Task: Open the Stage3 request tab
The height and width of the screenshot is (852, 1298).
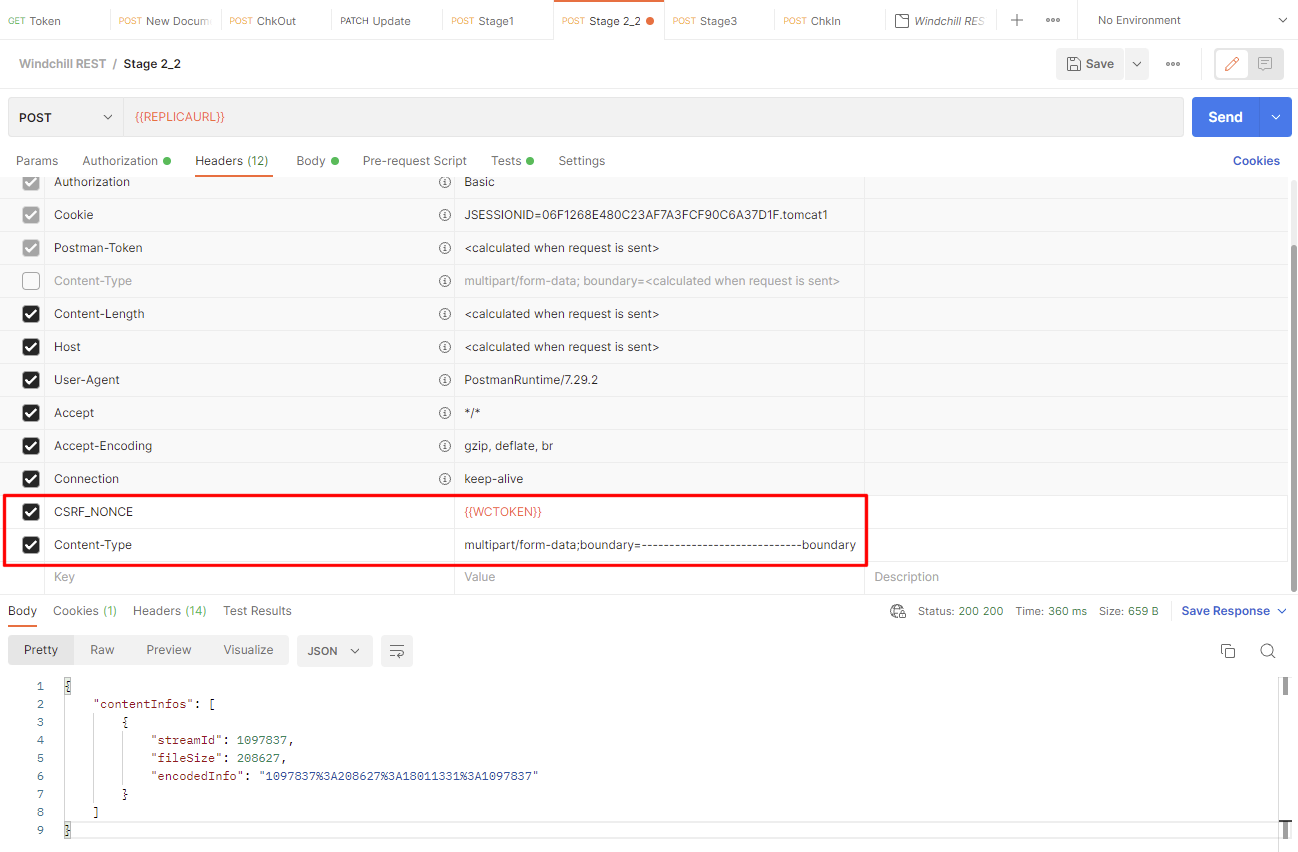Action: pos(717,20)
